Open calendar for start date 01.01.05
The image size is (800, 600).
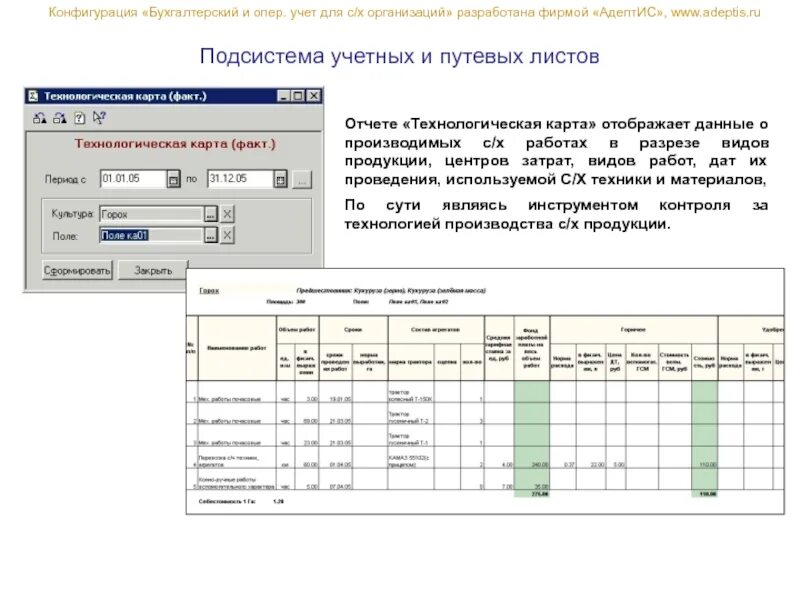click(173, 179)
